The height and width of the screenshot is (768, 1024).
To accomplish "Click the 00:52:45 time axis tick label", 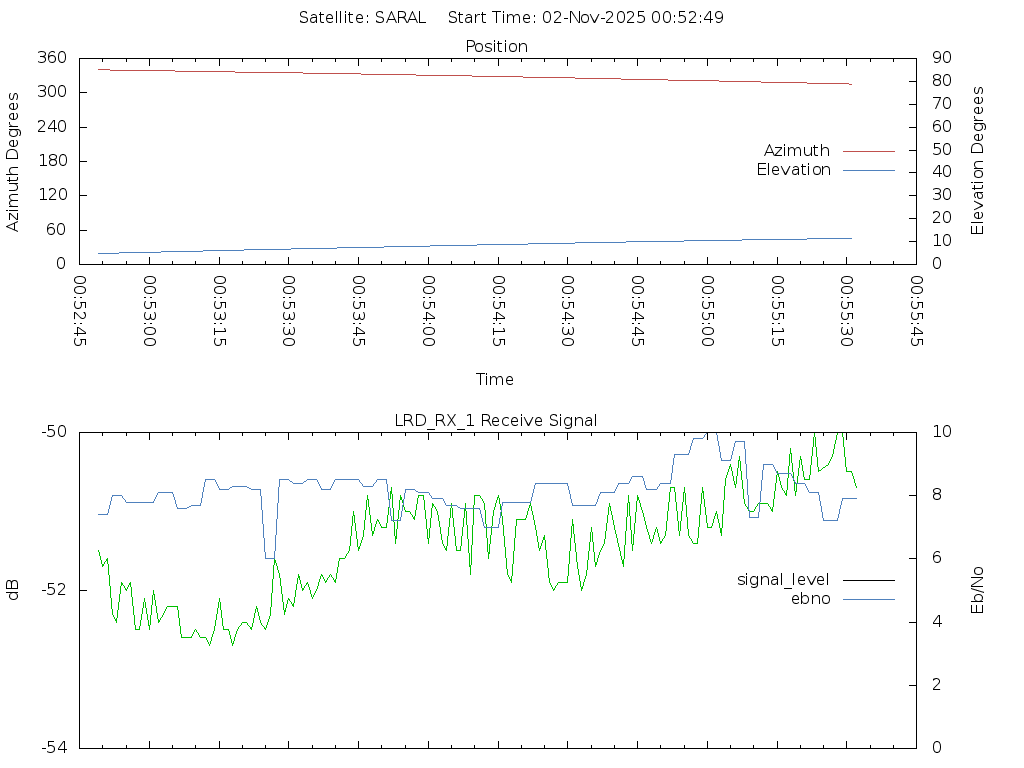I will 80,311.
